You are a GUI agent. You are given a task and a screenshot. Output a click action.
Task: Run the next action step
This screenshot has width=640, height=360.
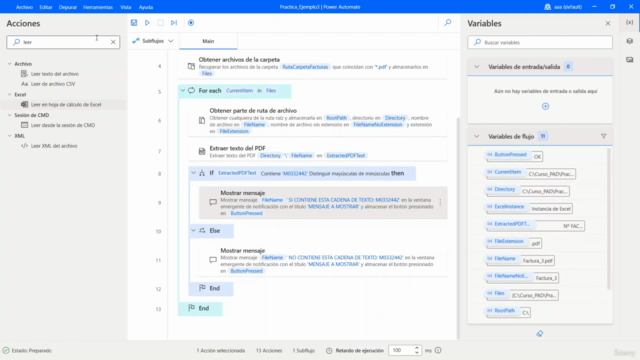point(174,23)
